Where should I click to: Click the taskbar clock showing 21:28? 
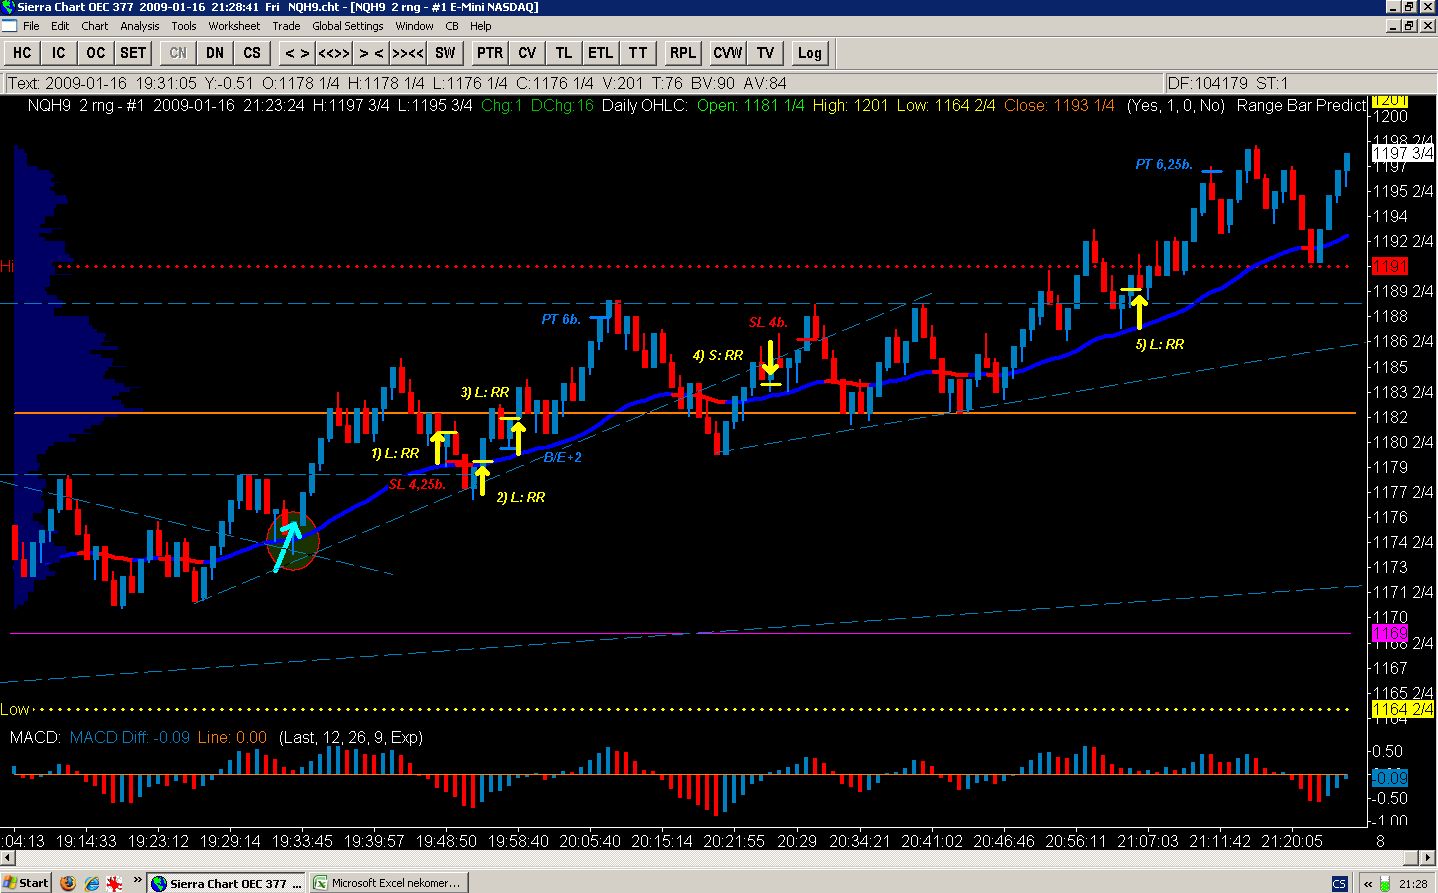tap(1413, 883)
